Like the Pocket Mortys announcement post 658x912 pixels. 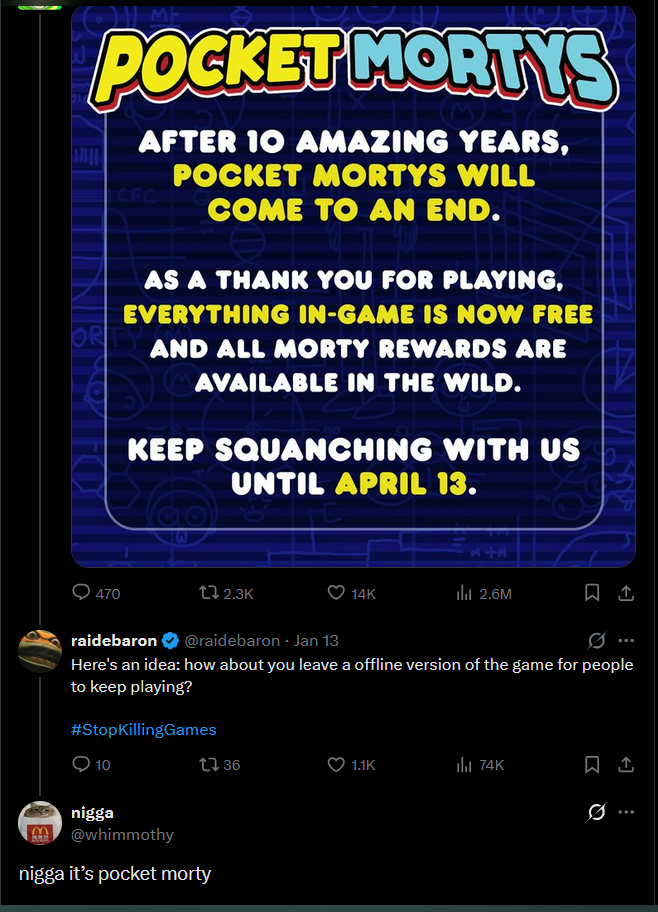point(337,593)
